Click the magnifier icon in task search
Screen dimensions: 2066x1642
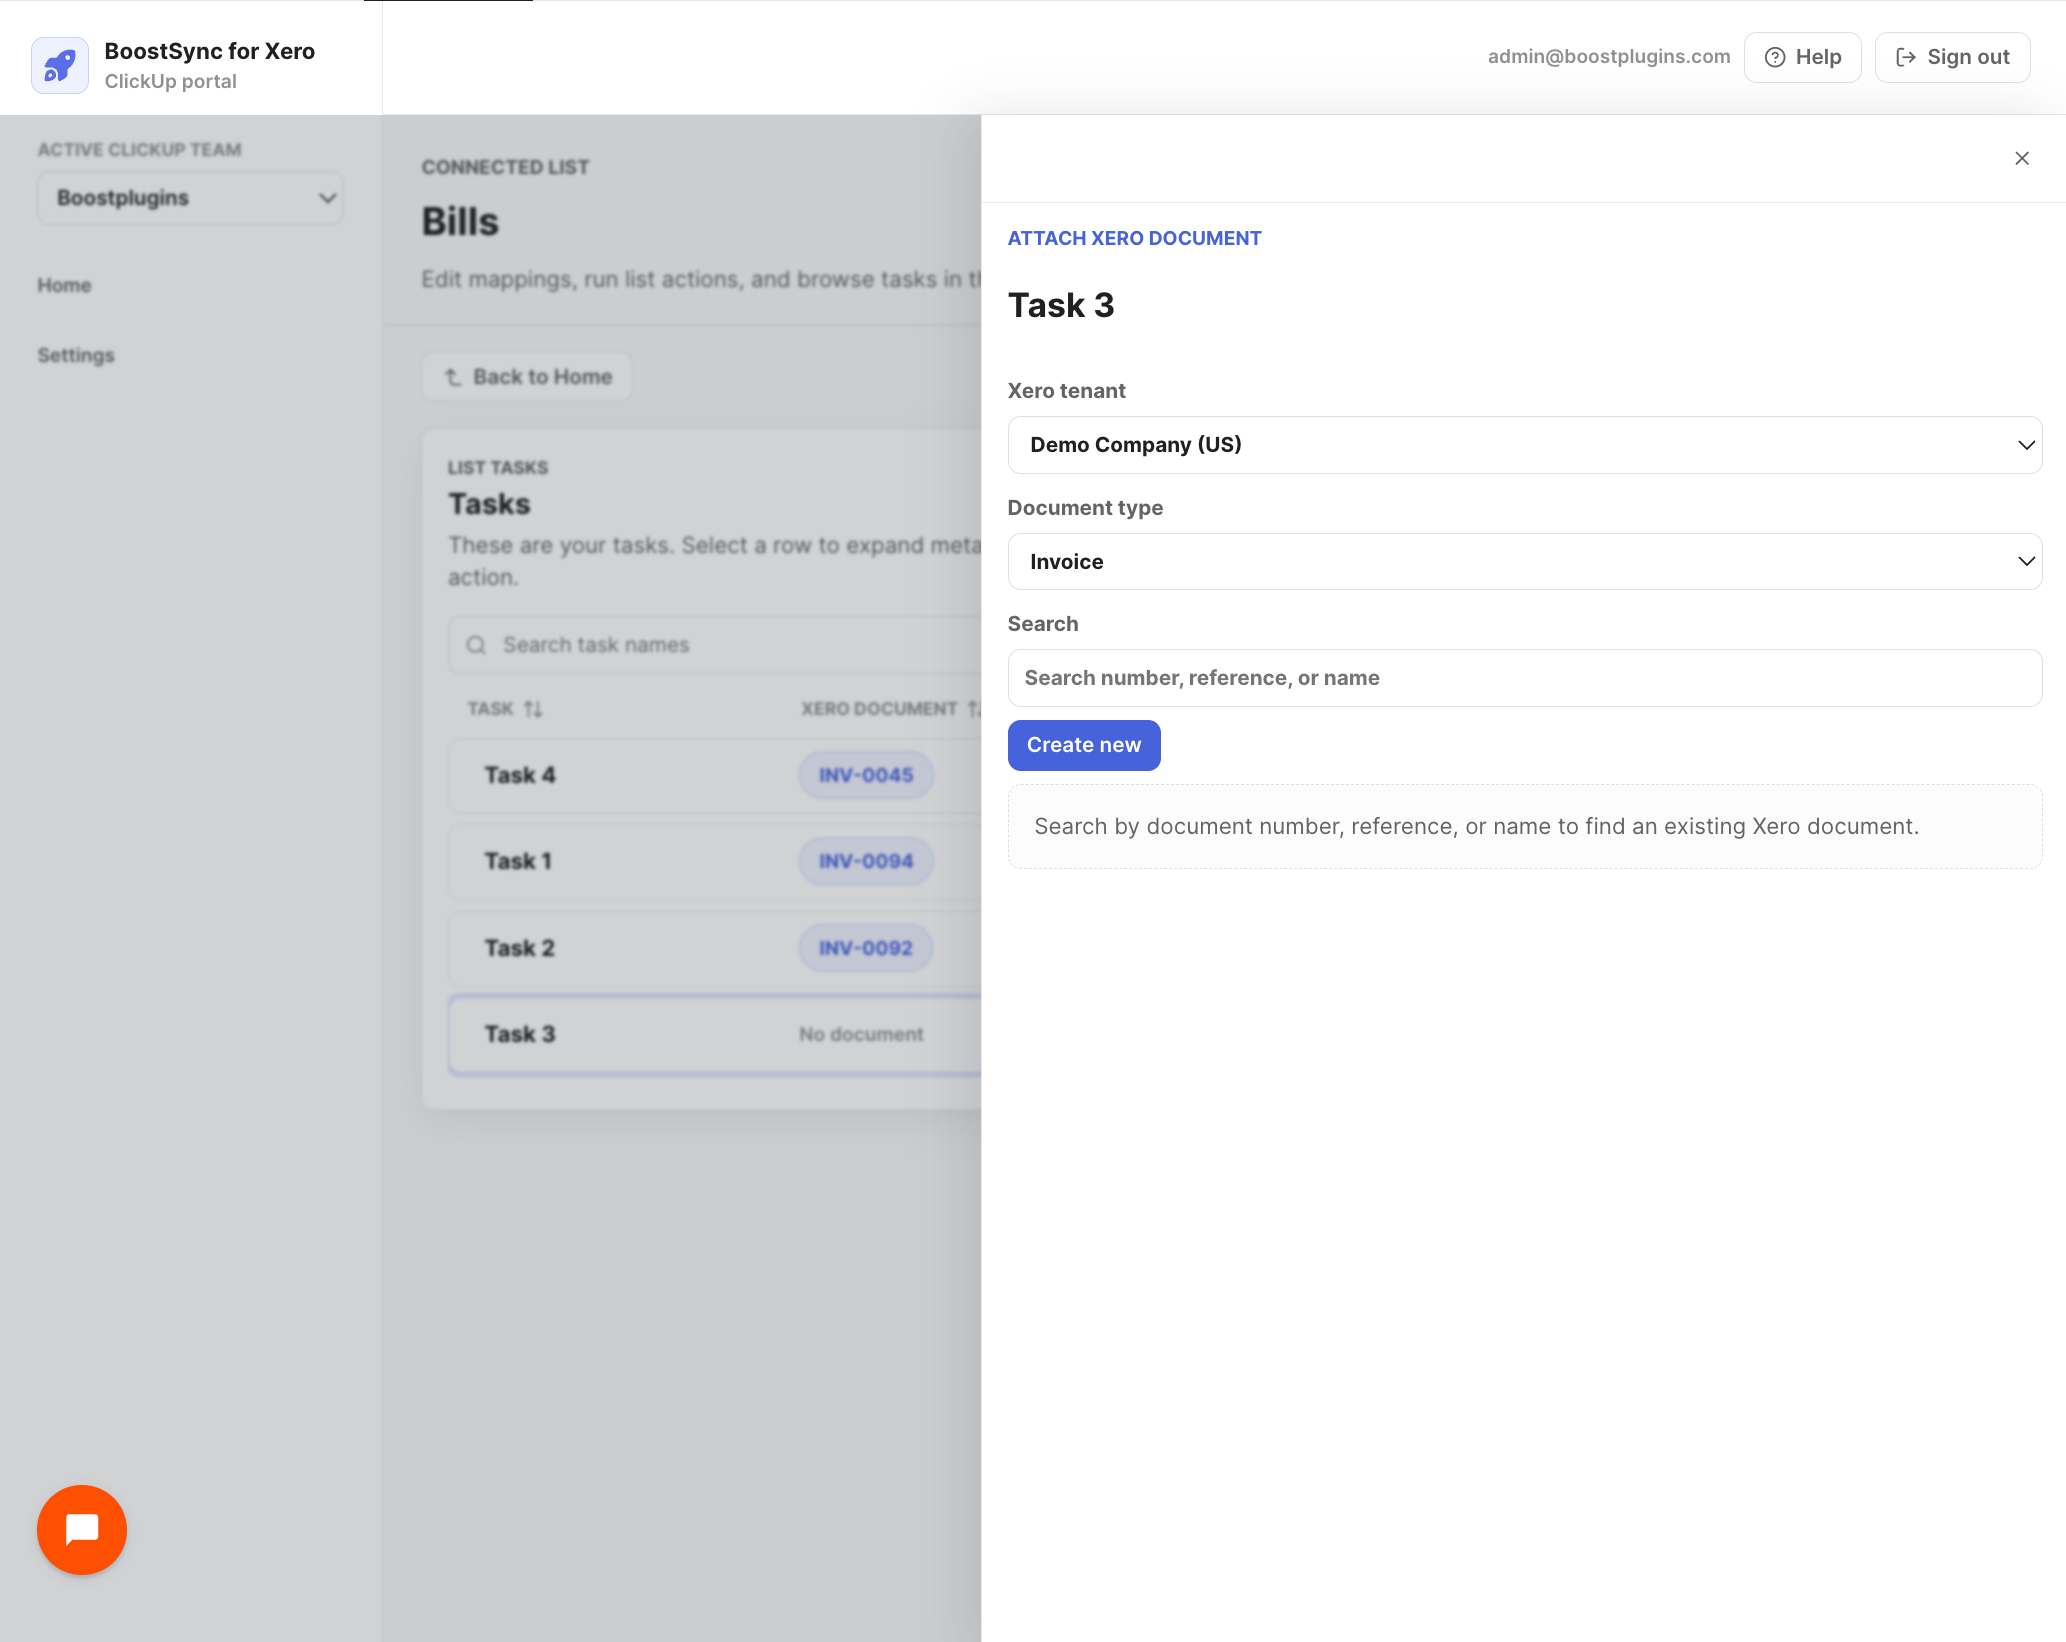pos(476,645)
